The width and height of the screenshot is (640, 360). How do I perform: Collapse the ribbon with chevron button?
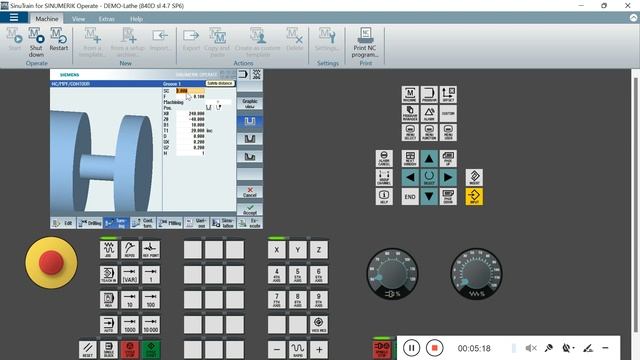(633, 18)
